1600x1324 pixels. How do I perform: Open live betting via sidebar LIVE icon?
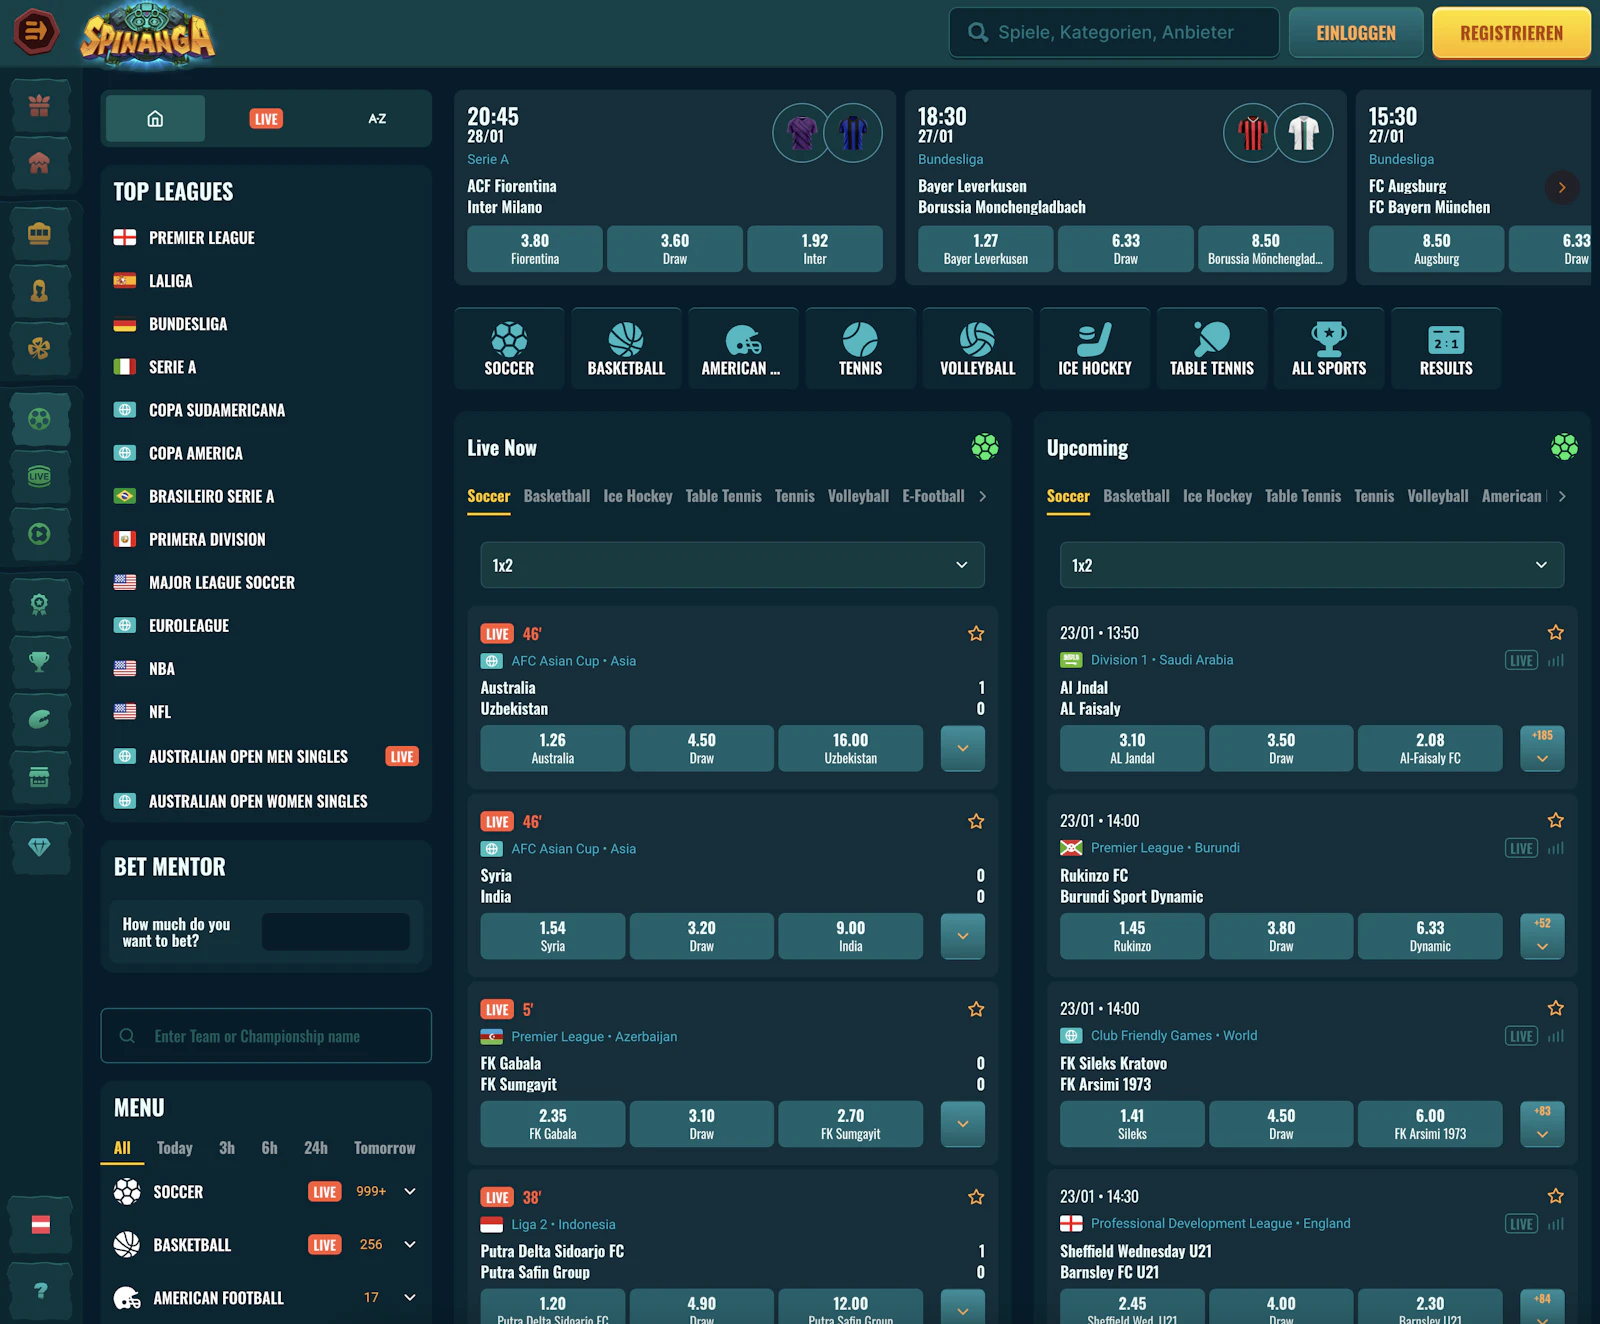[40, 476]
